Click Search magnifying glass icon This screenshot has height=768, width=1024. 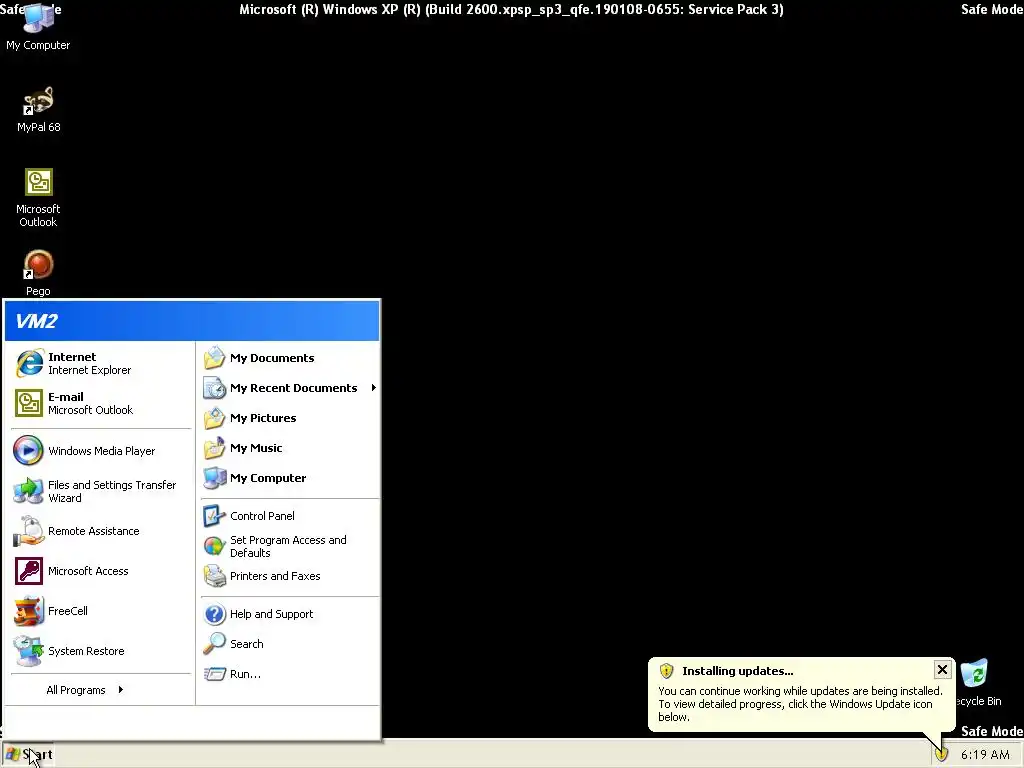[214, 644]
